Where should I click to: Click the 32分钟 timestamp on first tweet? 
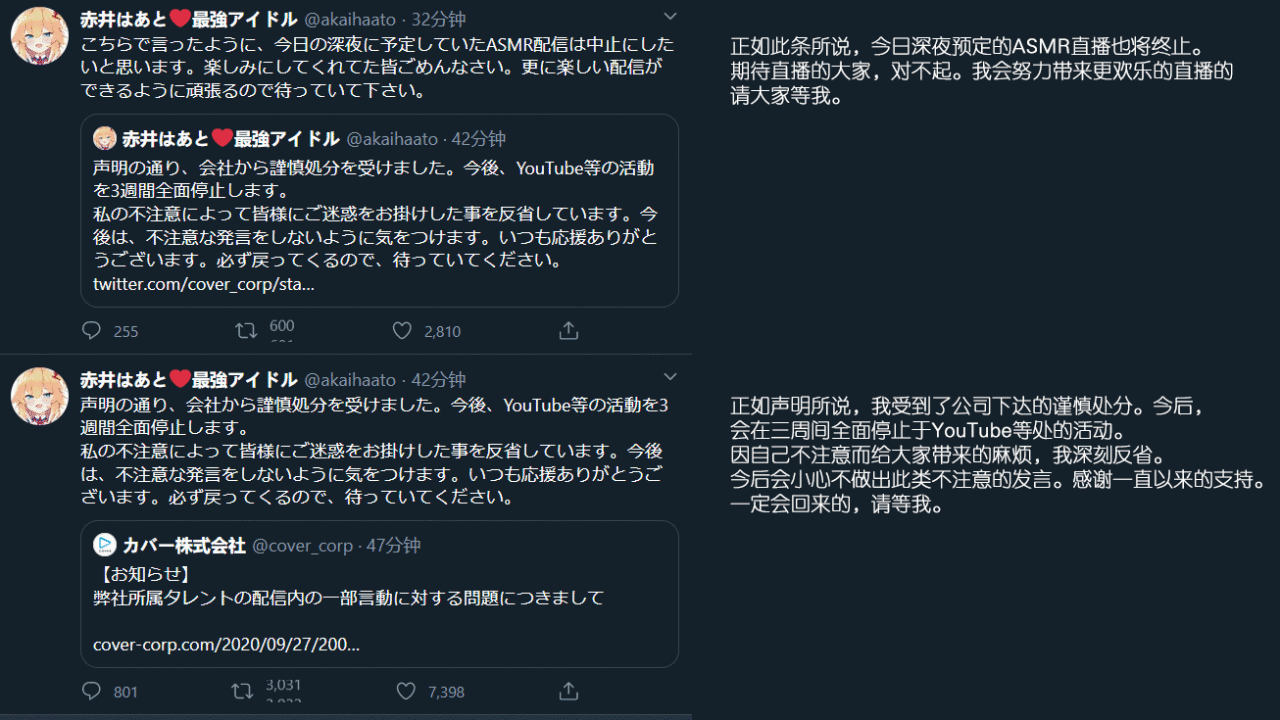pyautogui.click(x=438, y=19)
